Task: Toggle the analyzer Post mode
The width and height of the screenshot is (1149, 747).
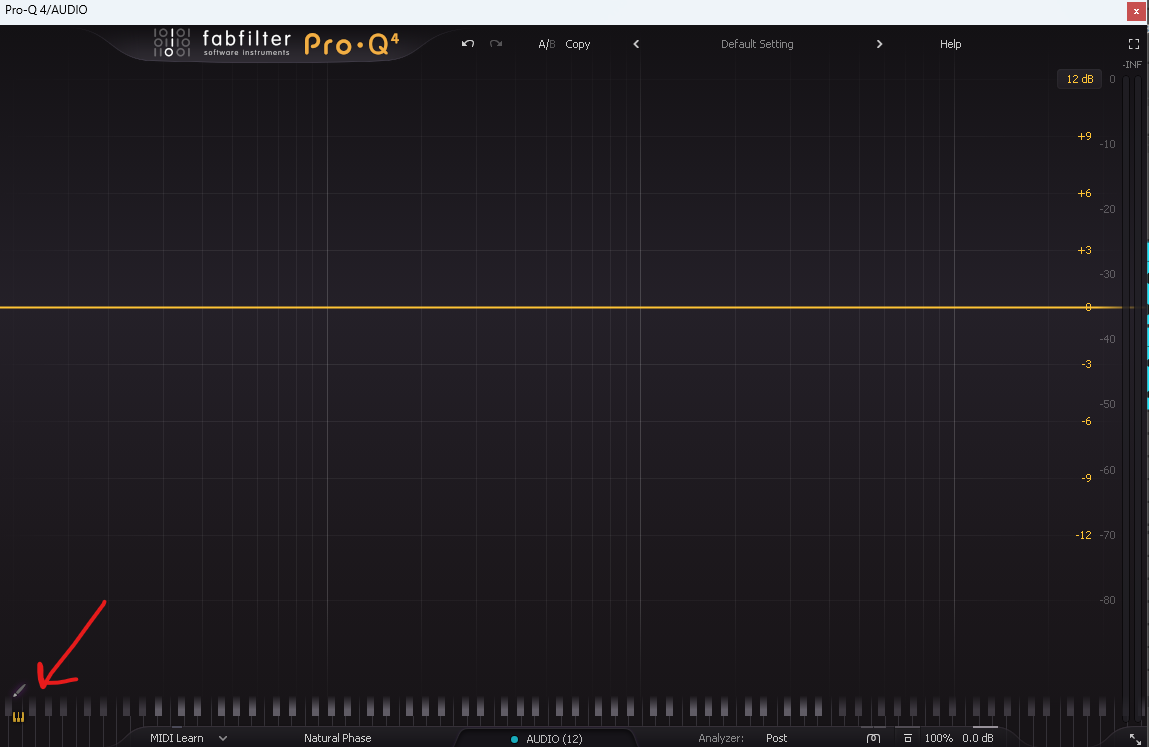Action: click(776, 738)
